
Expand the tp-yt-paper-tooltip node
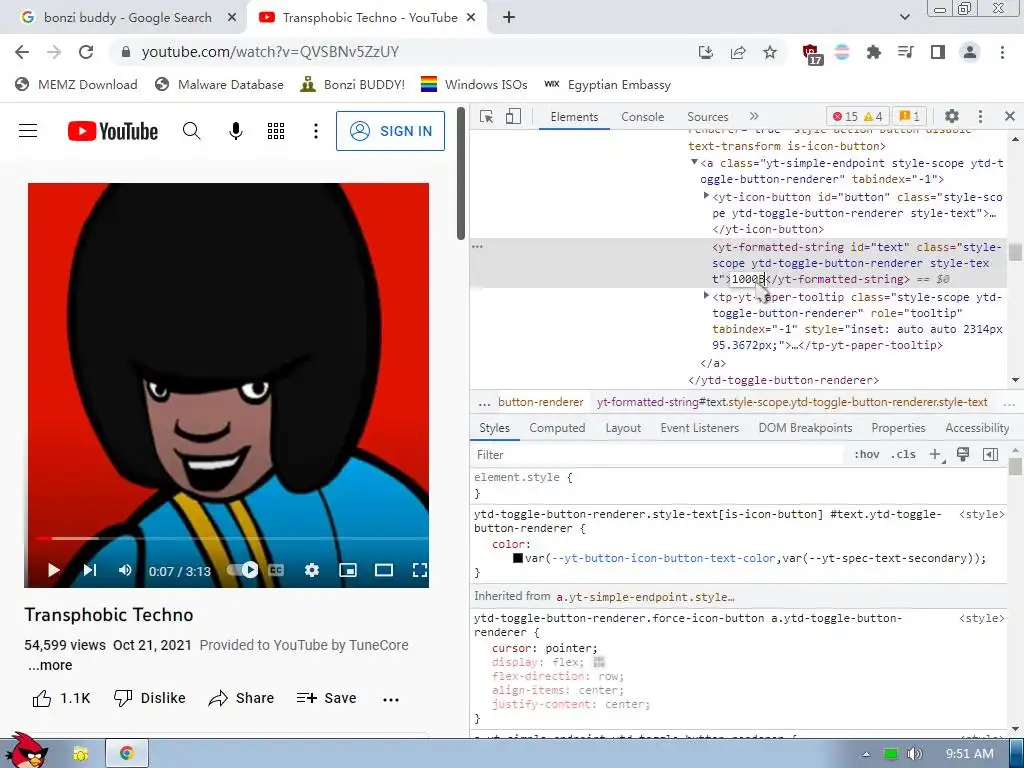pyautogui.click(x=706, y=296)
